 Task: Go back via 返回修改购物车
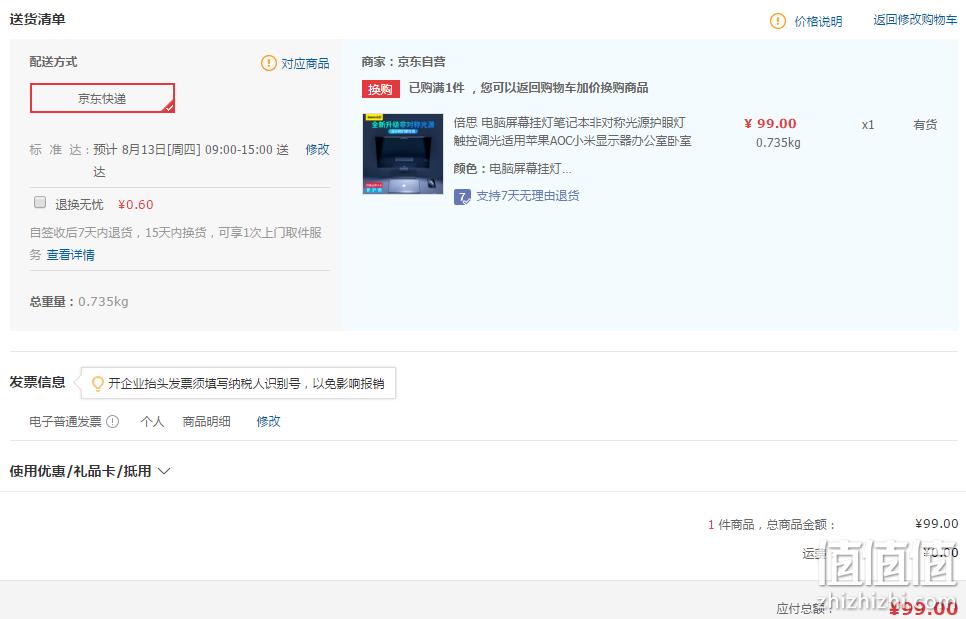tap(915, 20)
